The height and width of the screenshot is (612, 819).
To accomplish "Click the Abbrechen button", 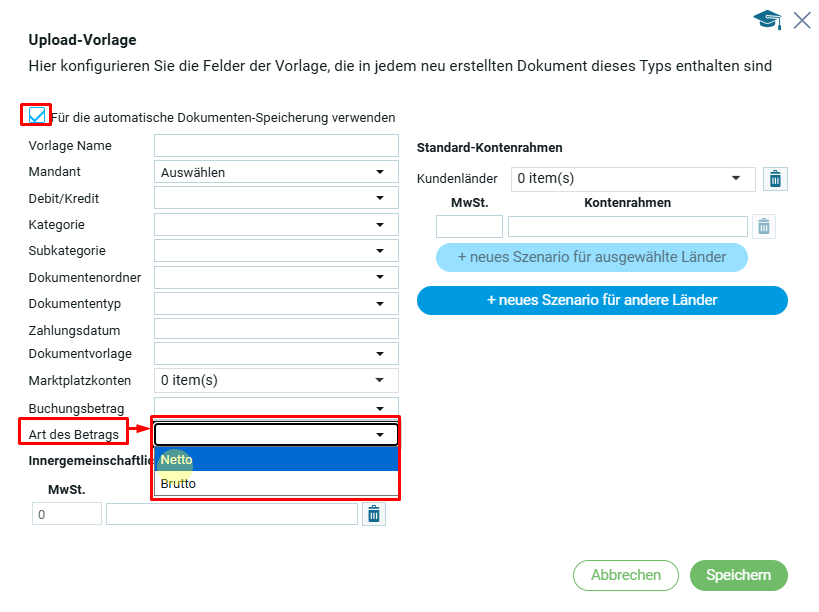I will tap(626, 575).
